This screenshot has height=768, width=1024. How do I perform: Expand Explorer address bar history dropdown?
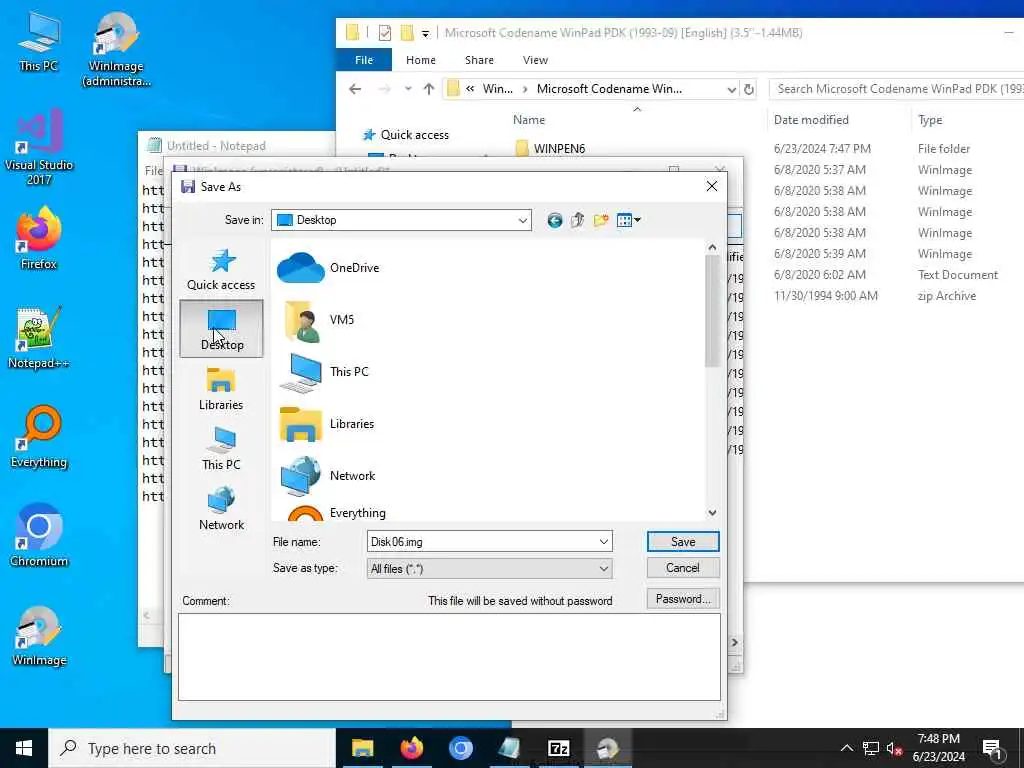(731, 89)
